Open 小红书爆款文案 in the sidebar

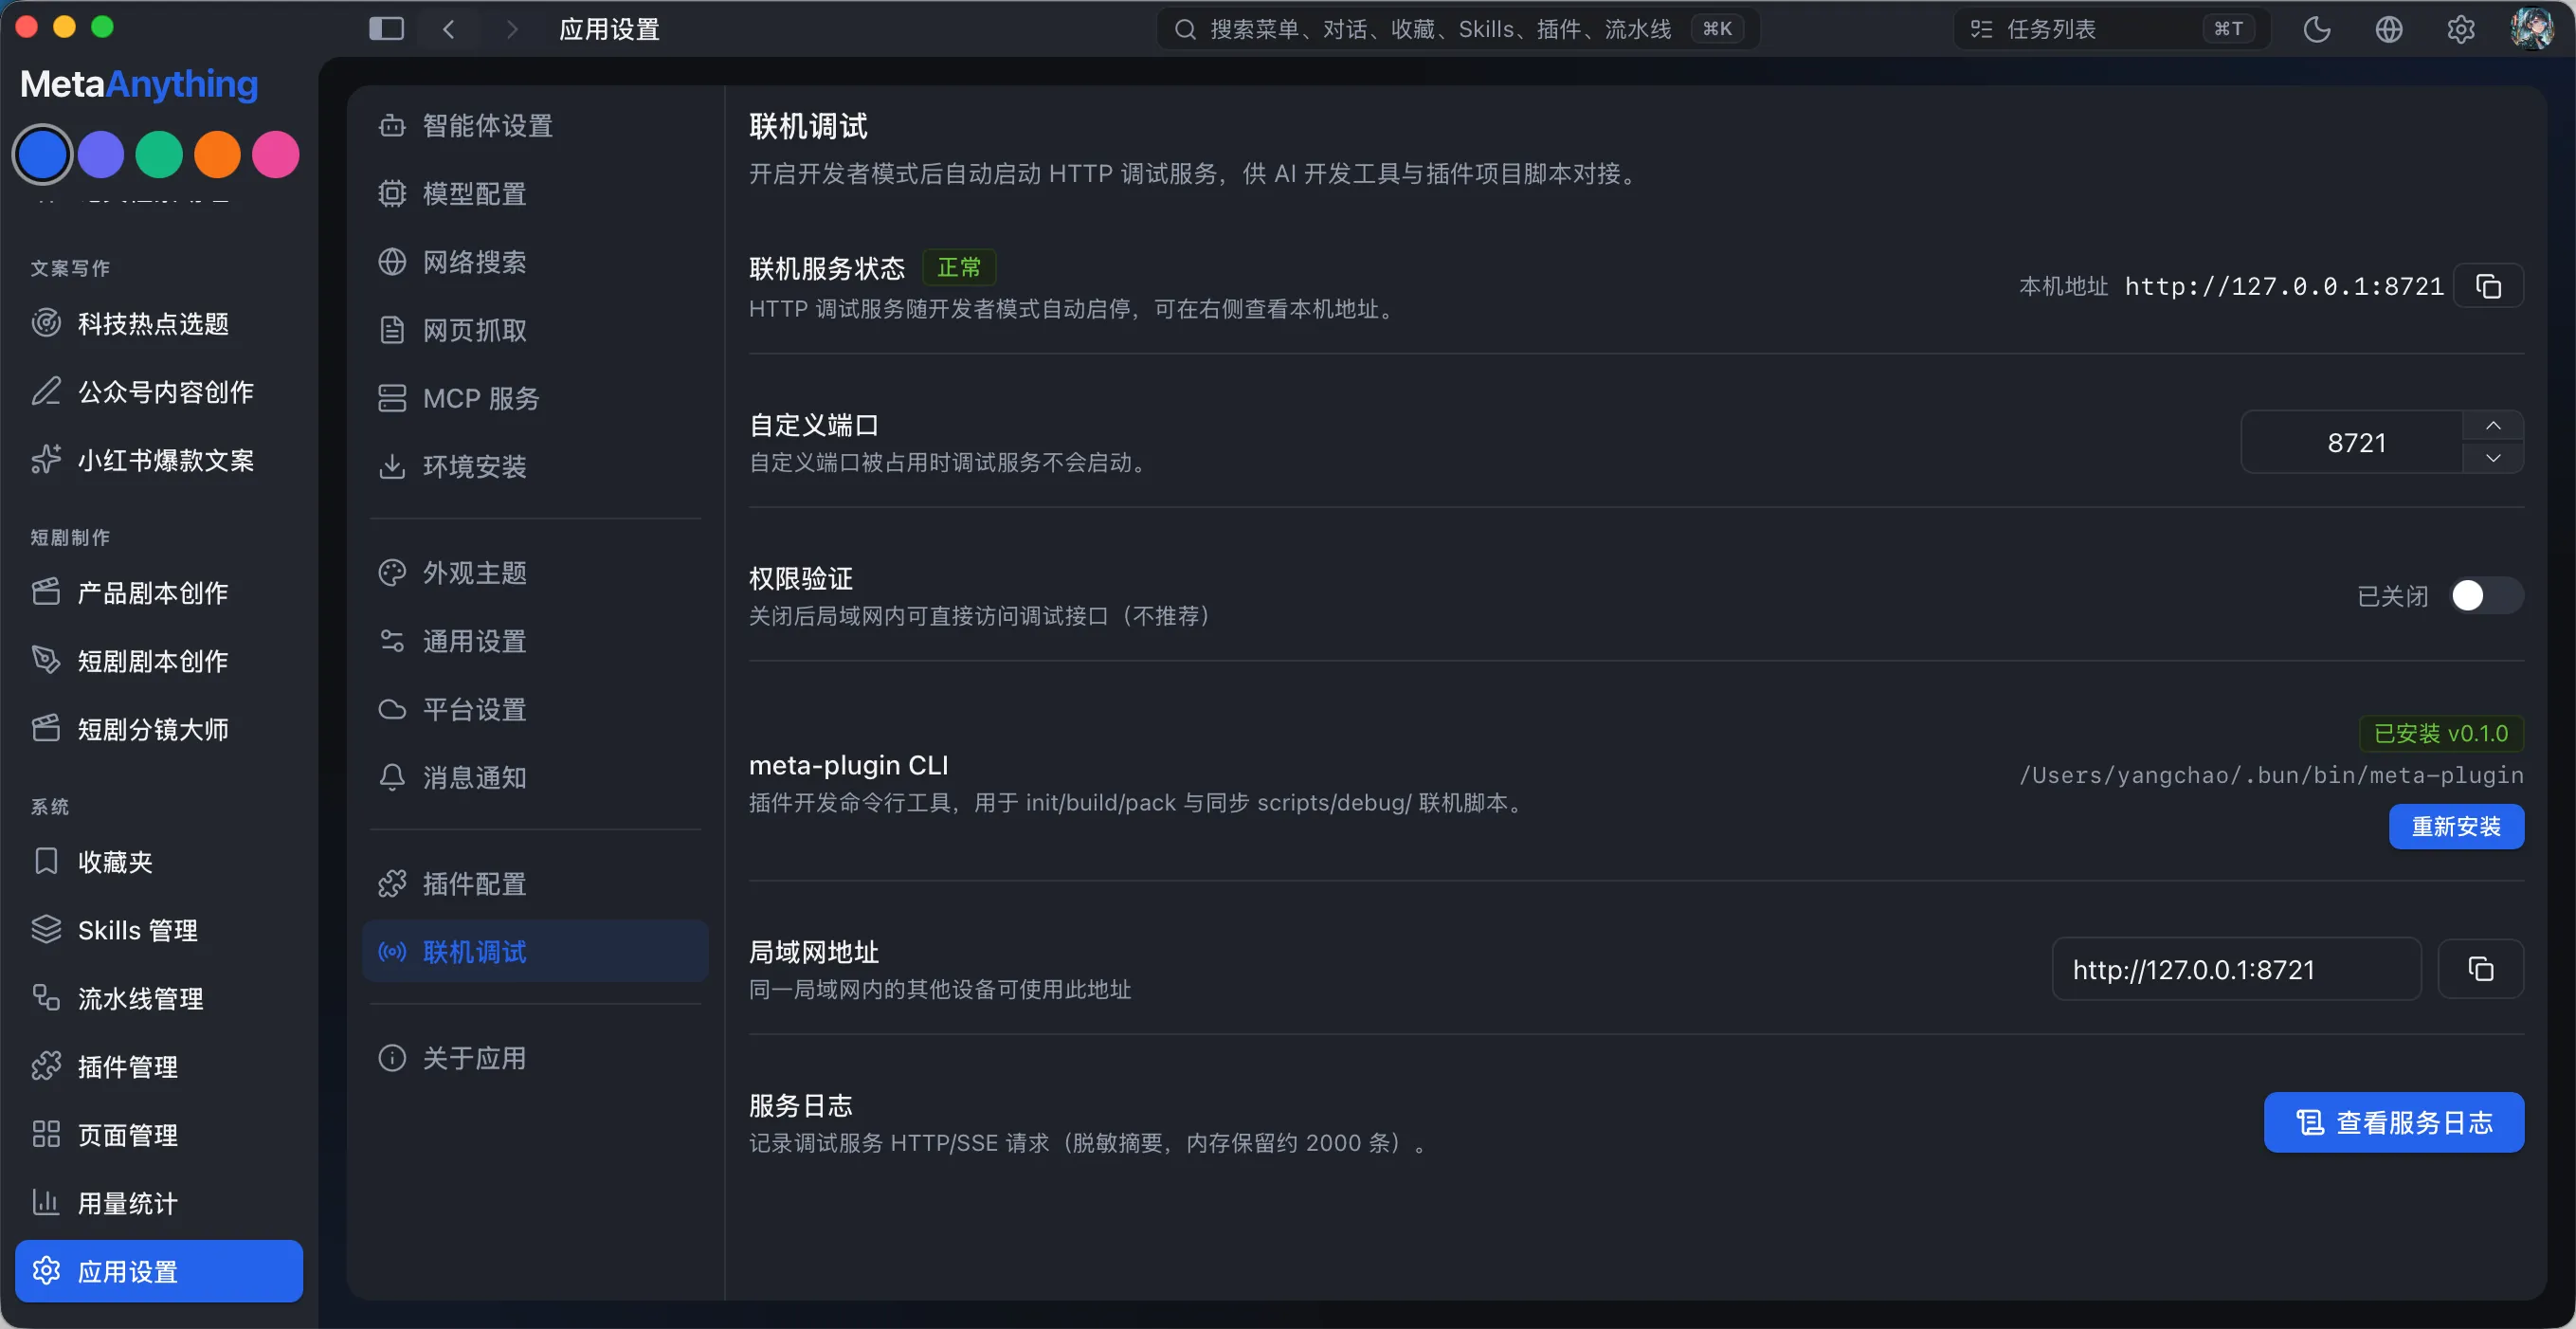tap(158, 460)
